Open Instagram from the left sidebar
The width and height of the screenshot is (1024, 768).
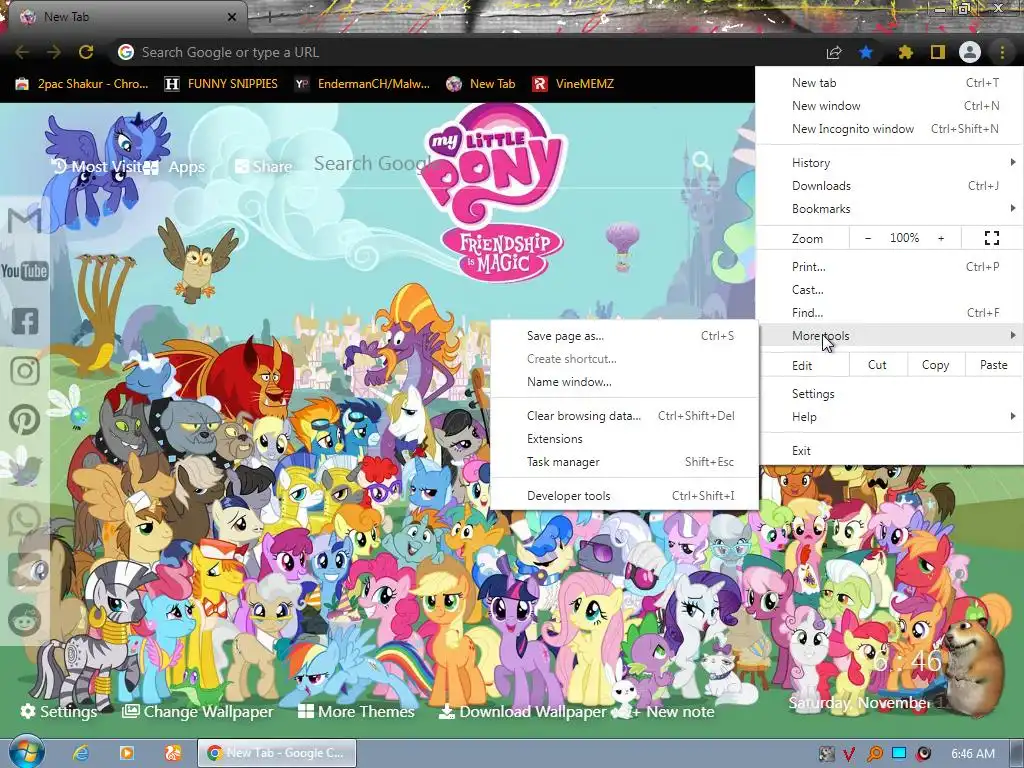[25, 370]
